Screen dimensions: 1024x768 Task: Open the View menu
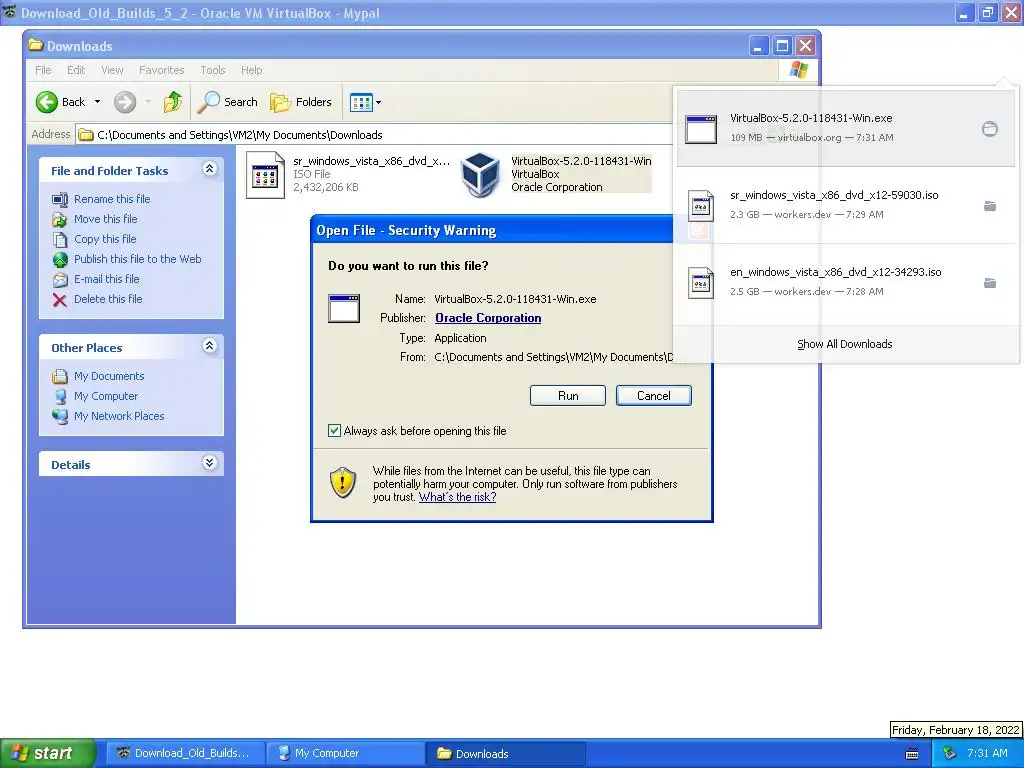[112, 70]
